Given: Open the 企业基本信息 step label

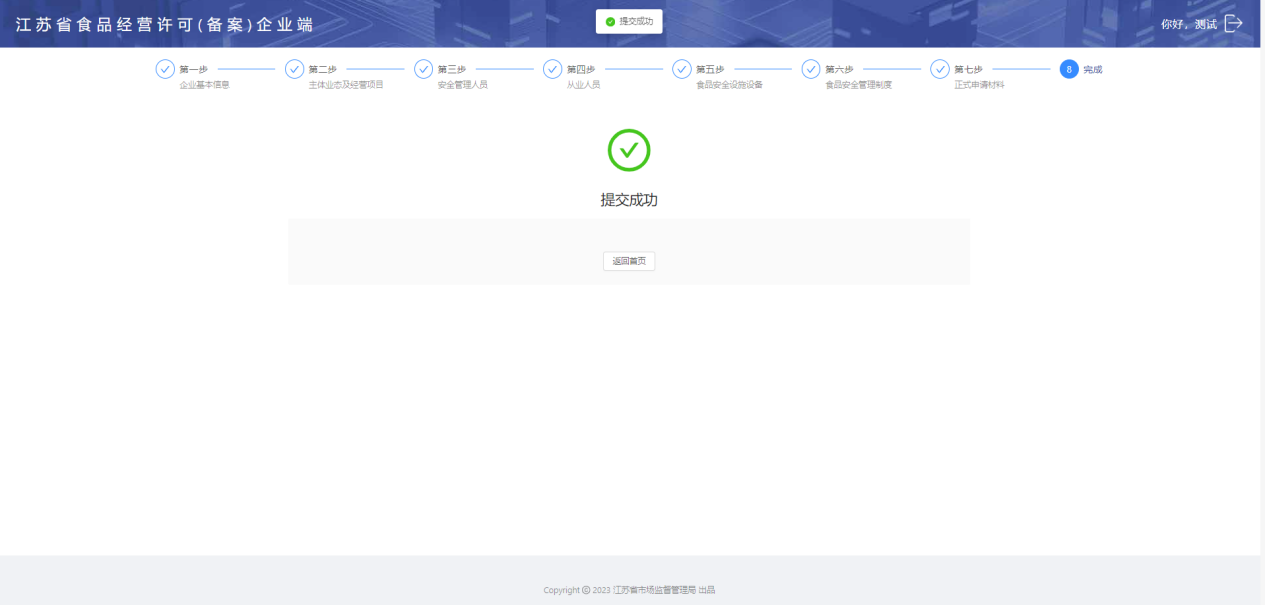Looking at the screenshot, I should [x=204, y=85].
